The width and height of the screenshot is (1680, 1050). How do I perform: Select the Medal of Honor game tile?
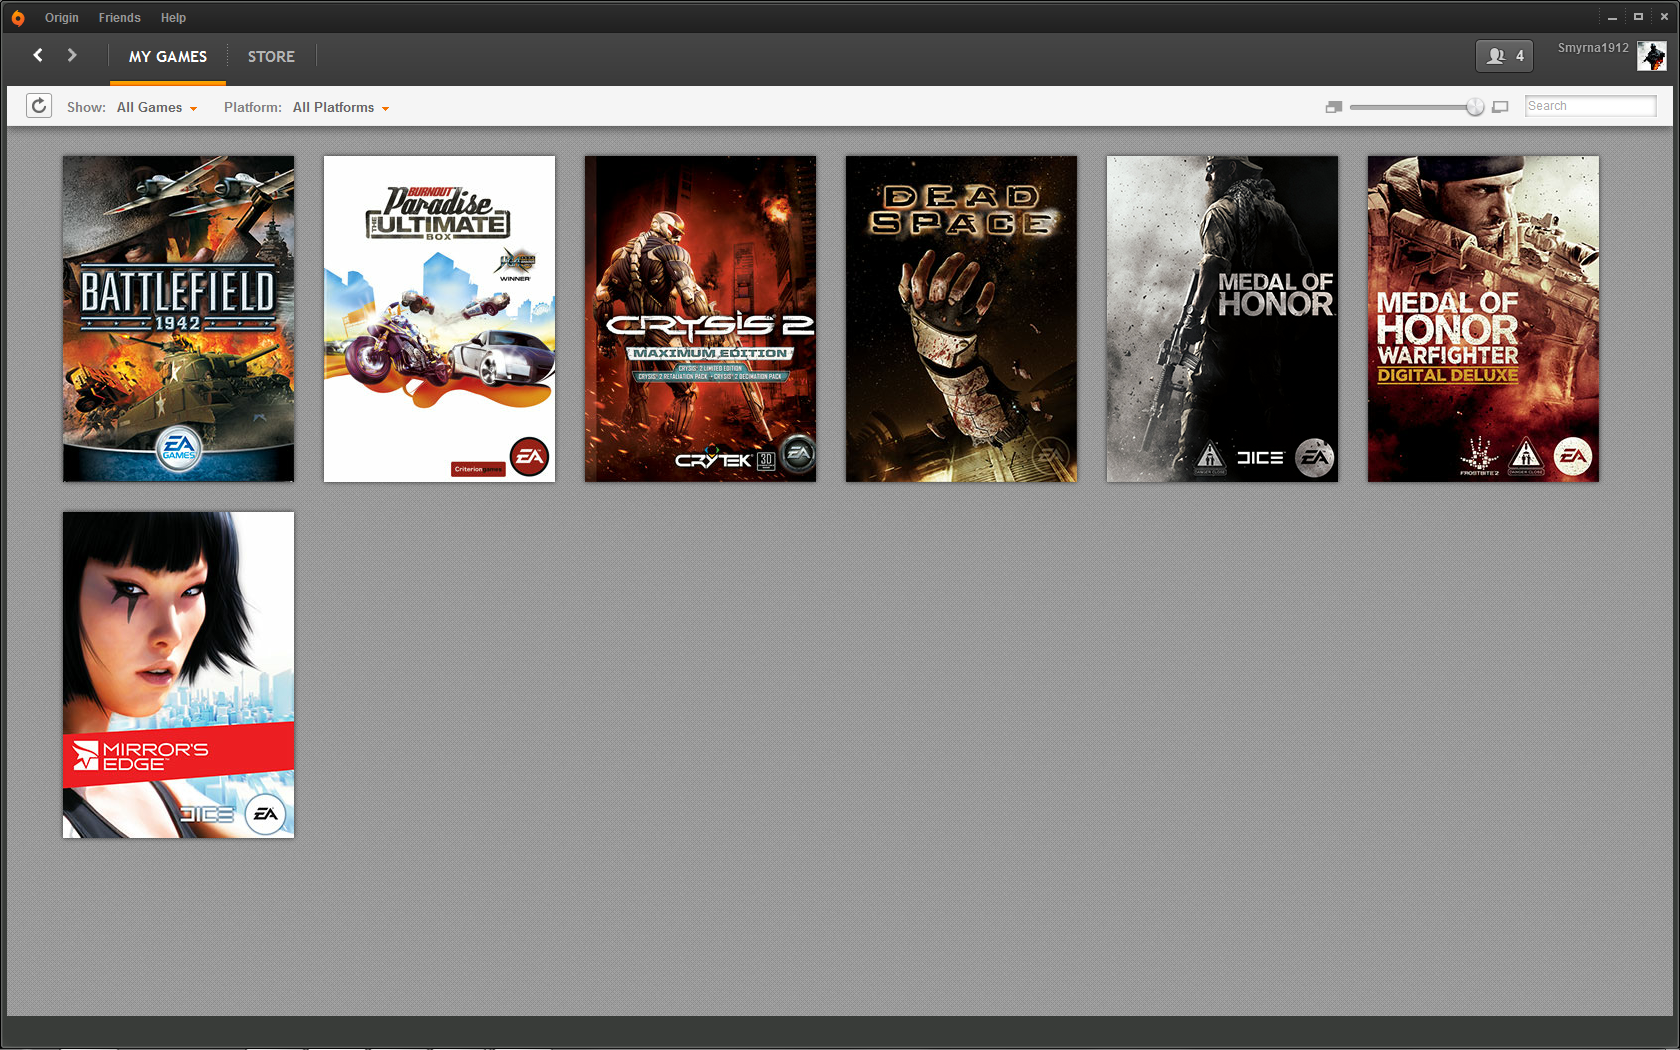(x=1223, y=318)
